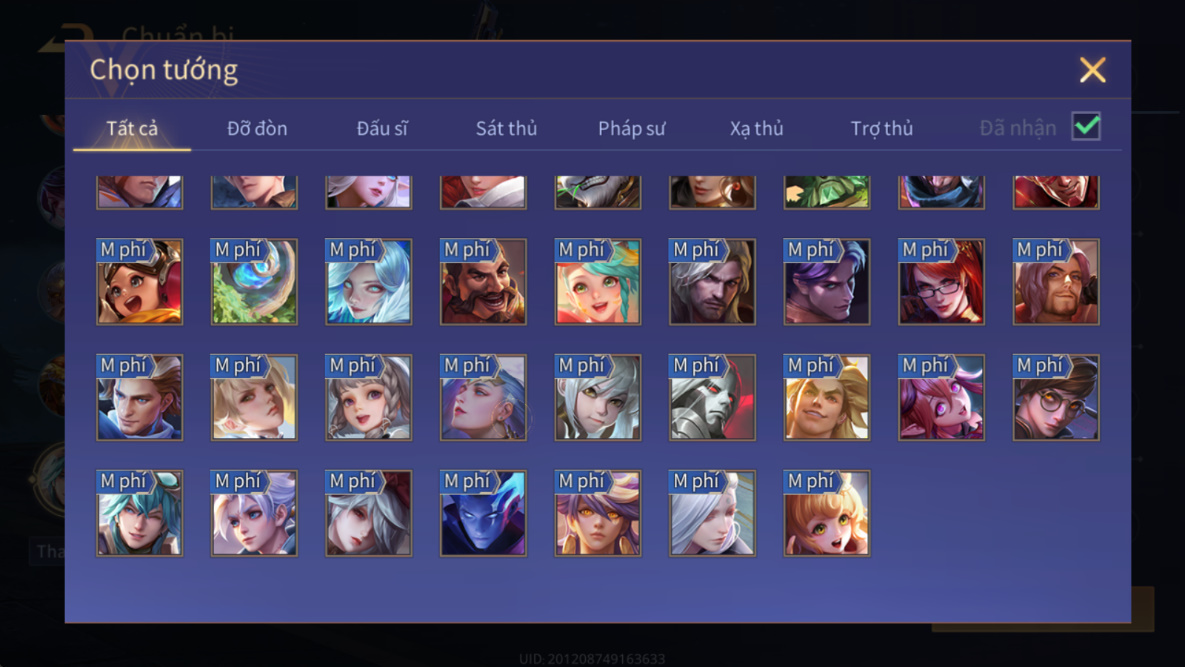
Task: Select the goggled girl hero portrait
Action: [140, 282]
